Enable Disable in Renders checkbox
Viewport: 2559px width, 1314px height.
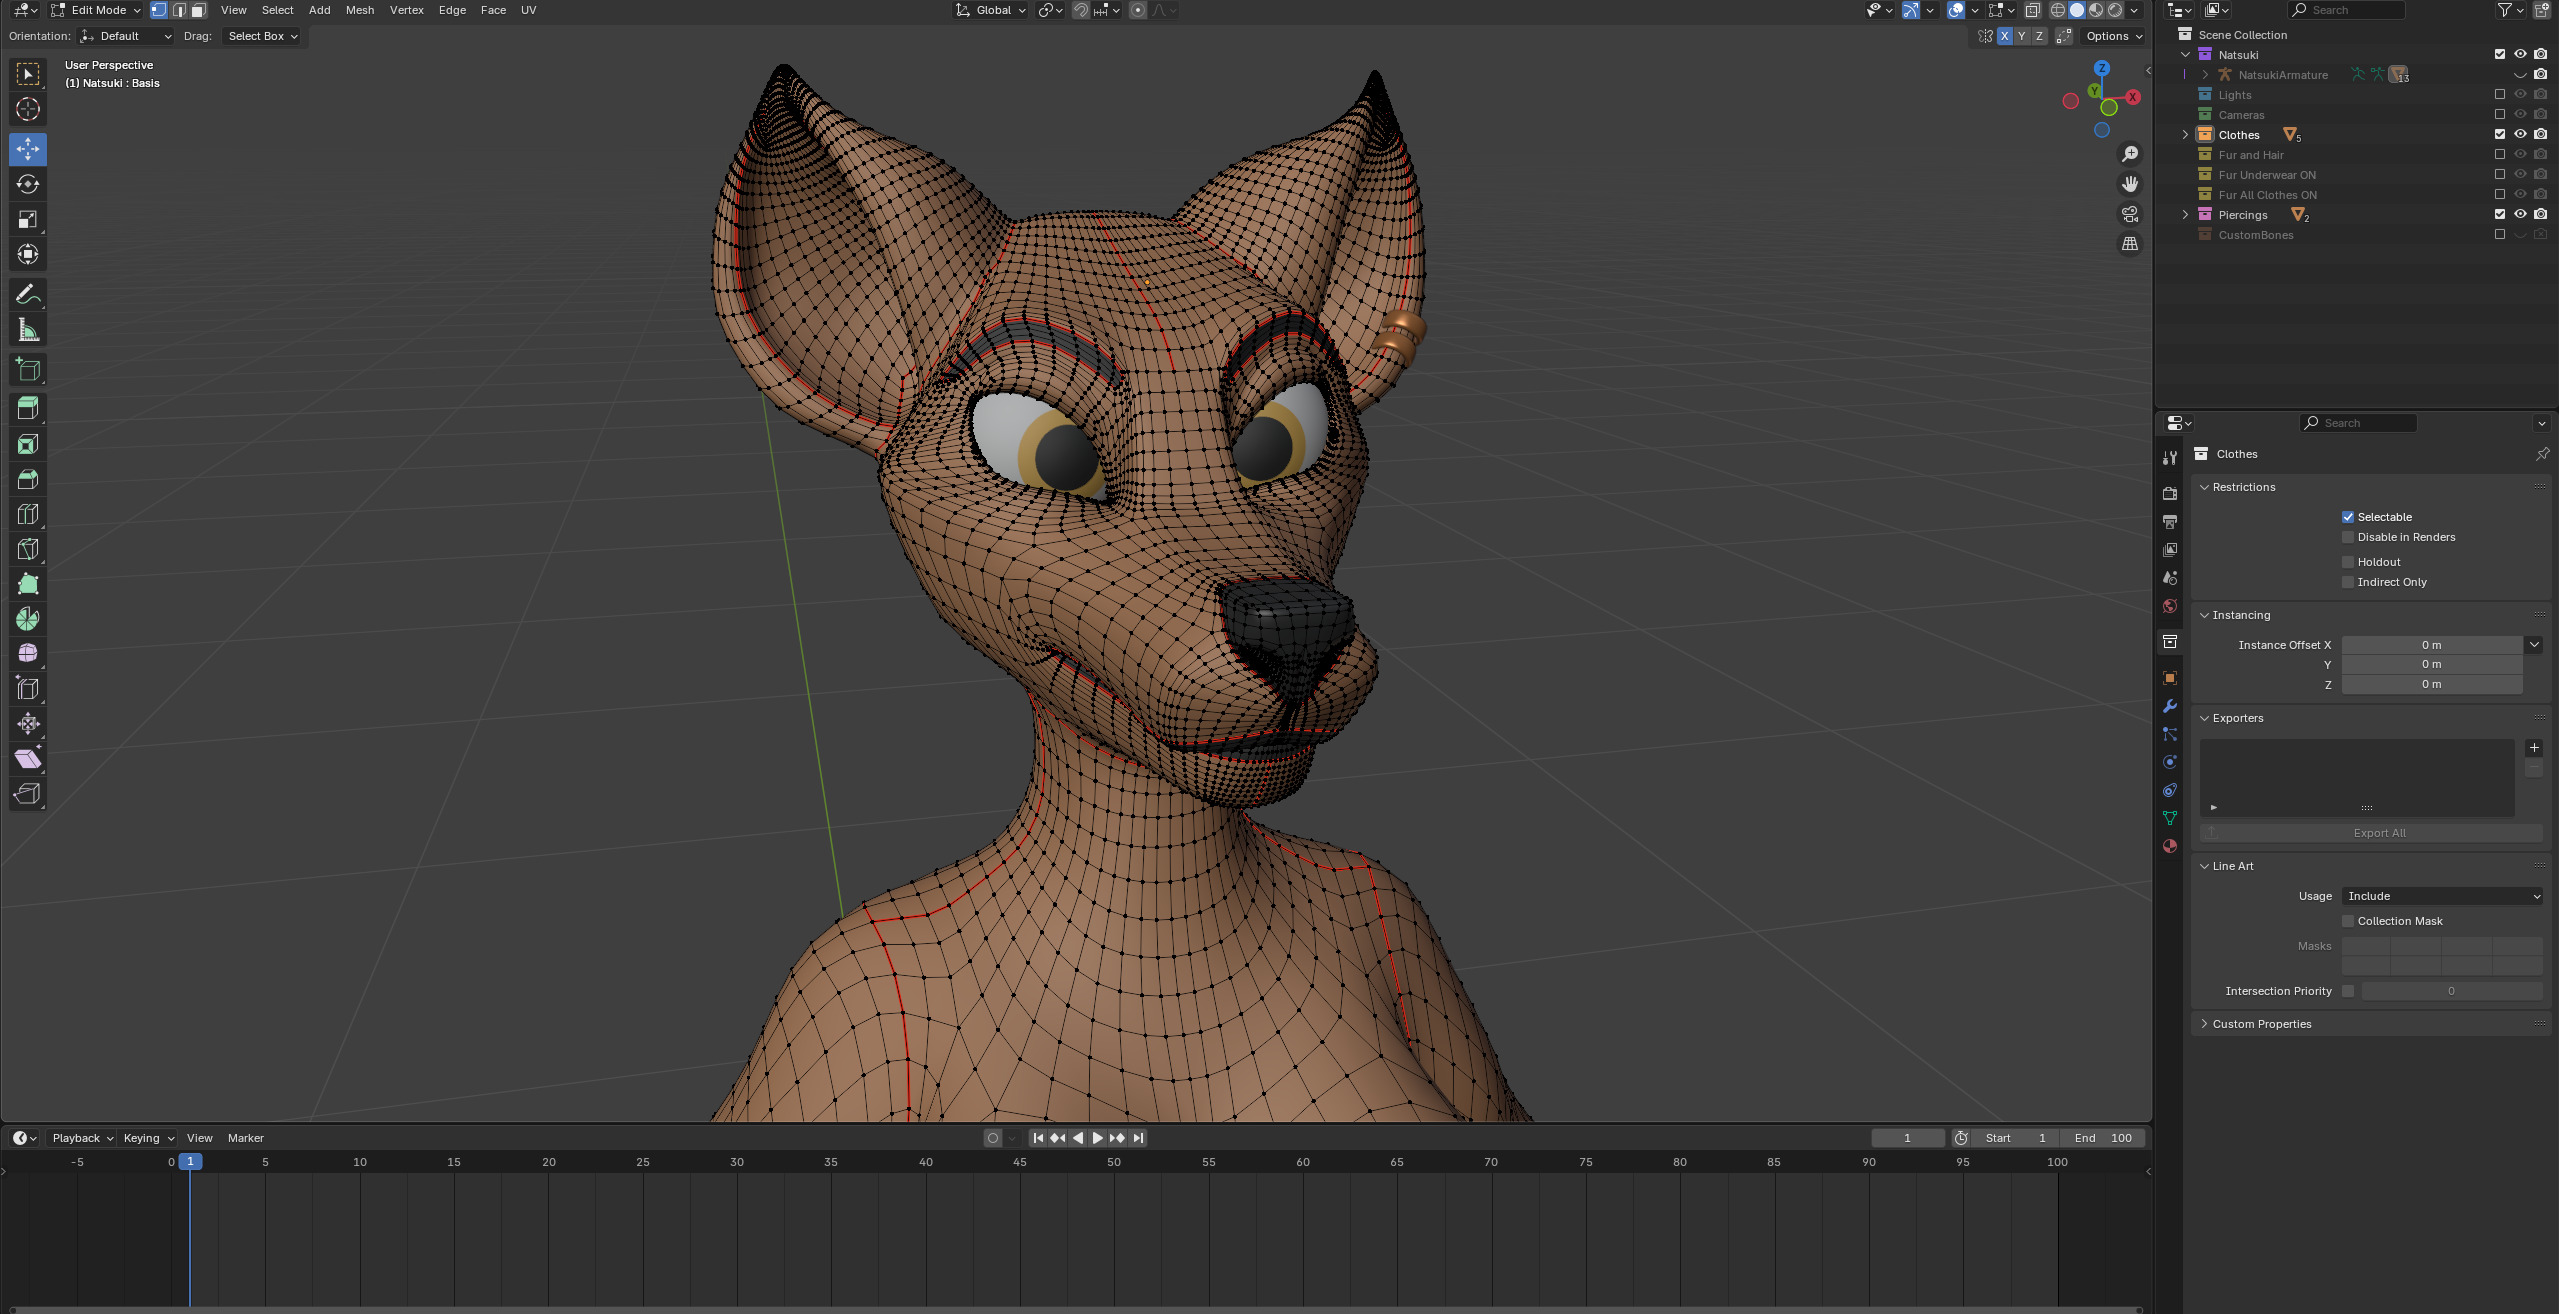coord(2347,537)
